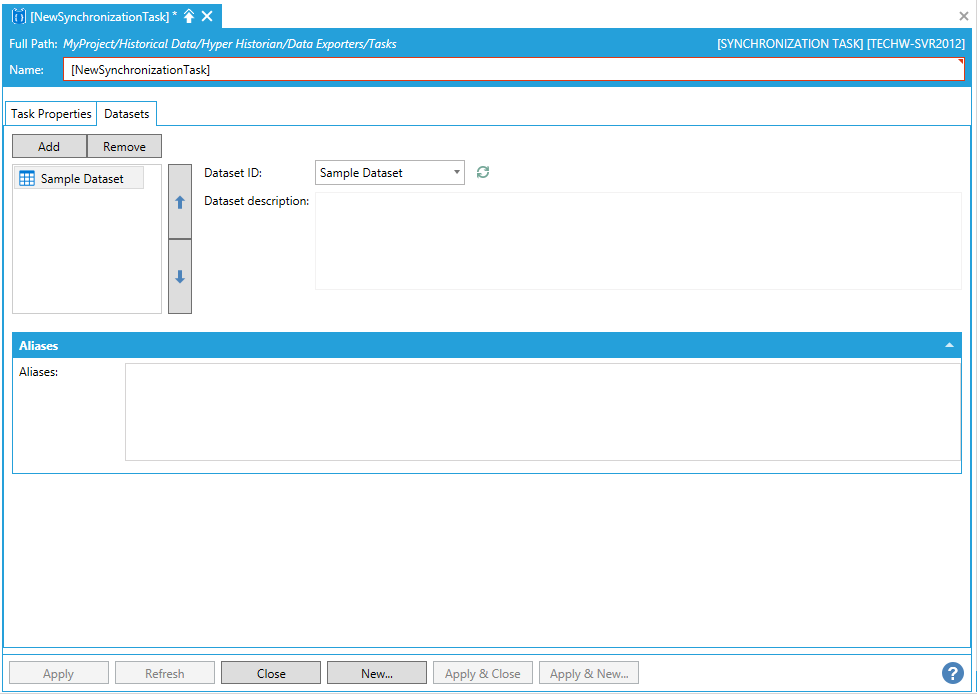Switch to the Task Properties tab
The image size is (977, 695).
[x=51, y=114]
